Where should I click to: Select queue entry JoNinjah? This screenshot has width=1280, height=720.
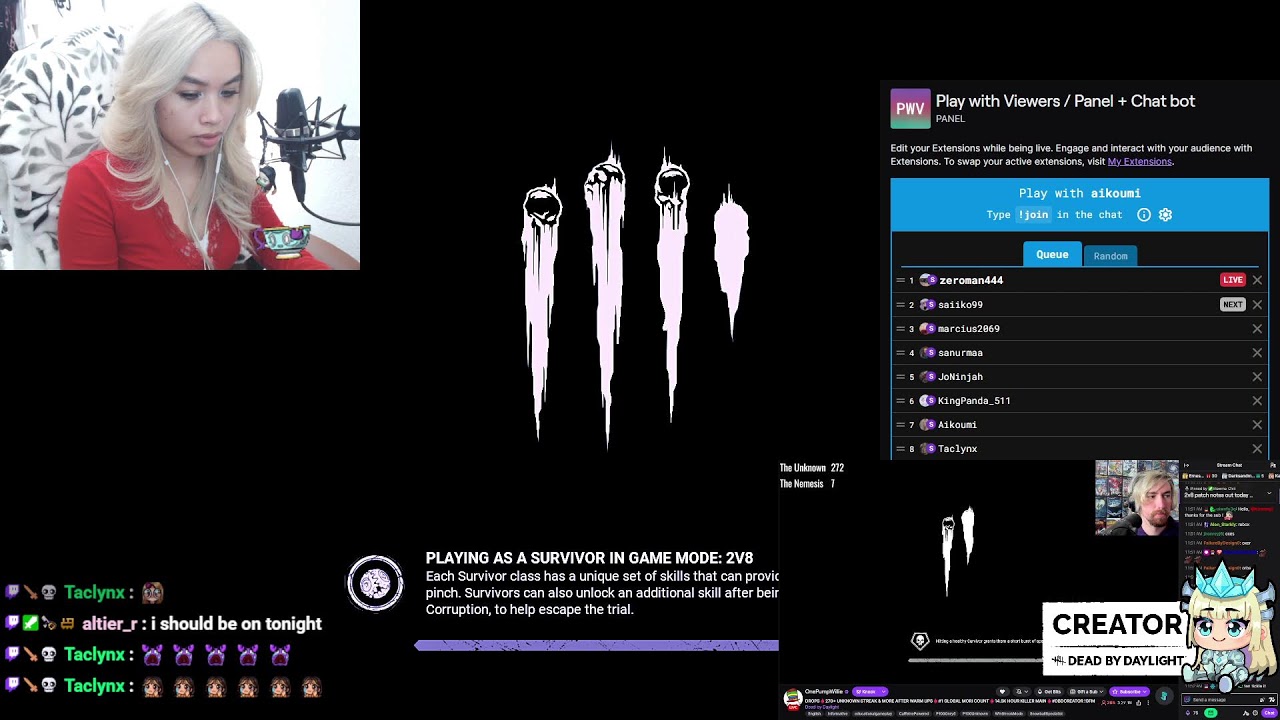click(x=1080, y=376)
